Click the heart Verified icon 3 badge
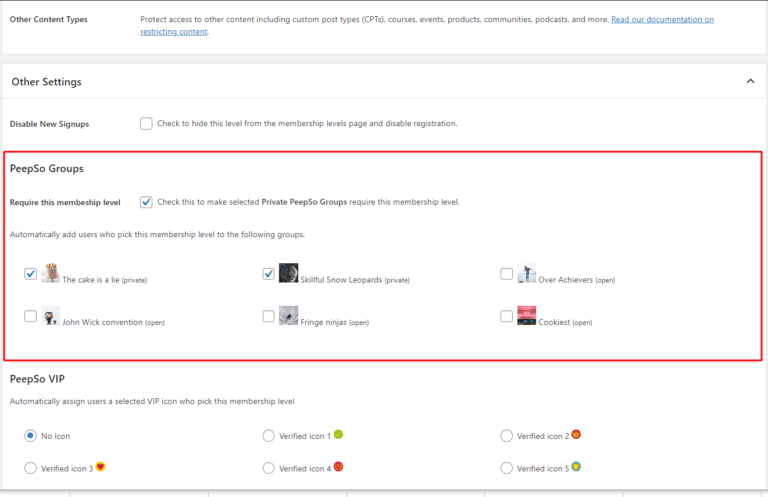The width and height of the screenshot is (768, 497). click(x=100, y=466)
